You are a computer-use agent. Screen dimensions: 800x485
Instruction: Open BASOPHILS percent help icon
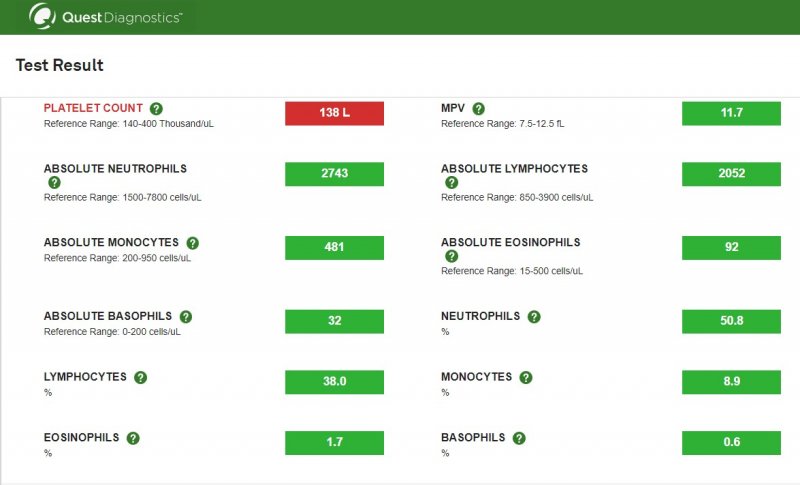click(519, 438)
